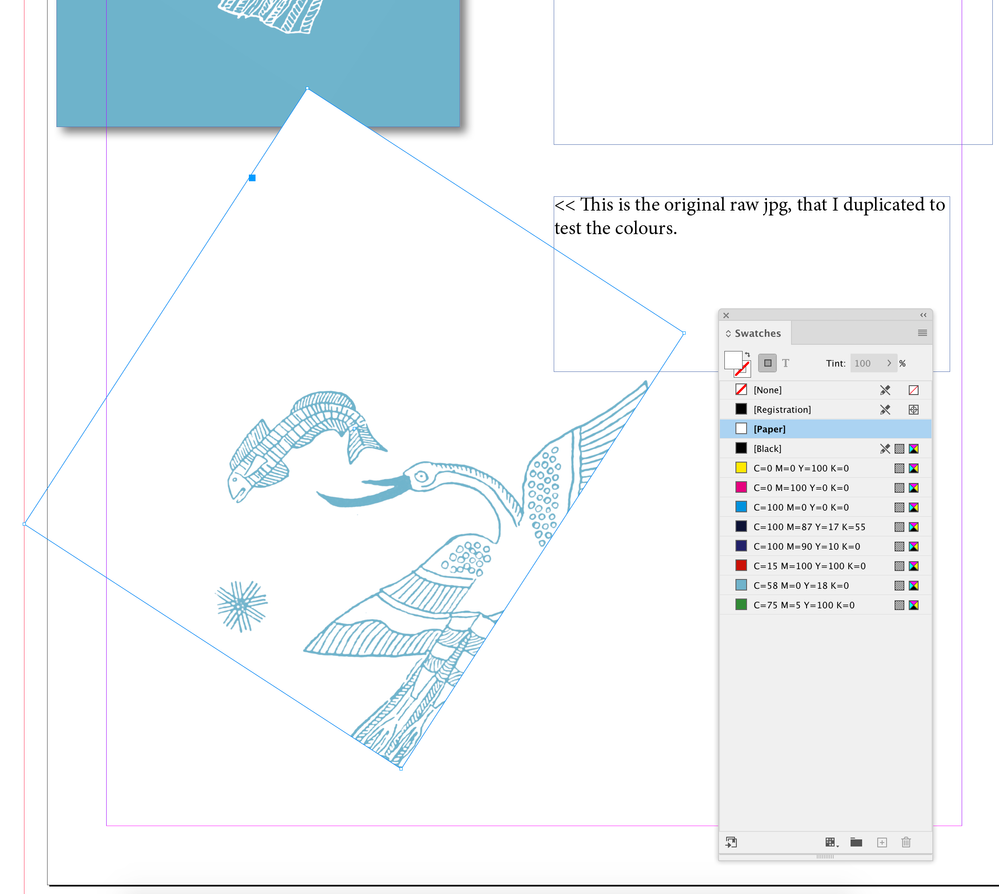Swap fill and stroke colors arrow
999x894 pixels.
tap(748, 354)
